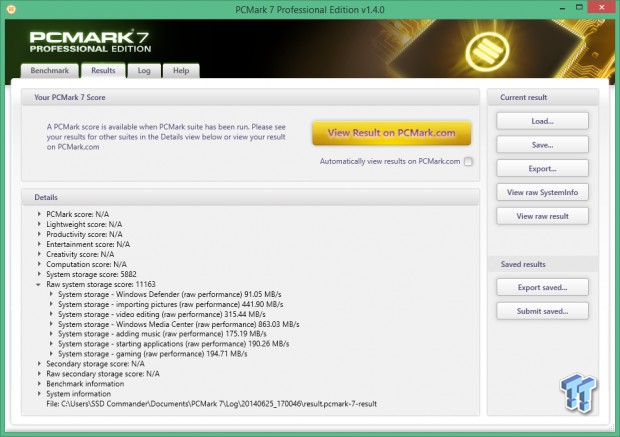Select 'Creativity score: N/A' row text
This screenshot has height=437, width=620.
[x=80, y=254]
